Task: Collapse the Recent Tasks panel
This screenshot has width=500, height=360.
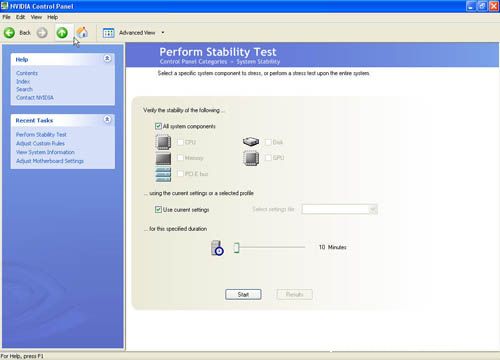Action: (x=107, y=119)
